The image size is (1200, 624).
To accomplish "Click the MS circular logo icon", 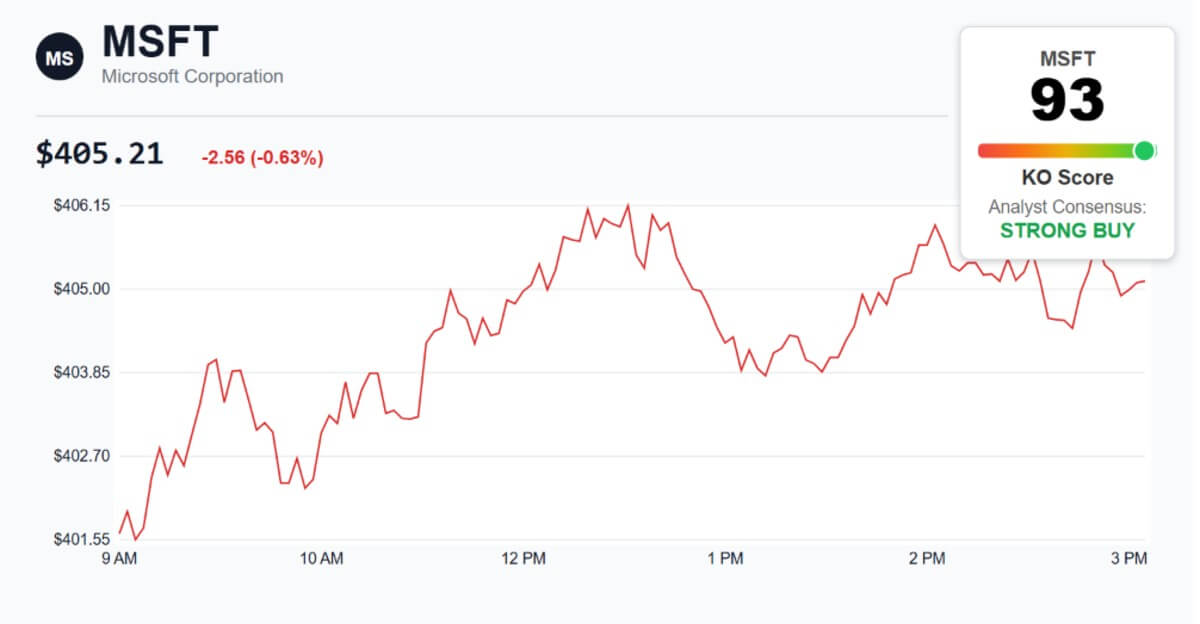I will [x=60, y=57].
